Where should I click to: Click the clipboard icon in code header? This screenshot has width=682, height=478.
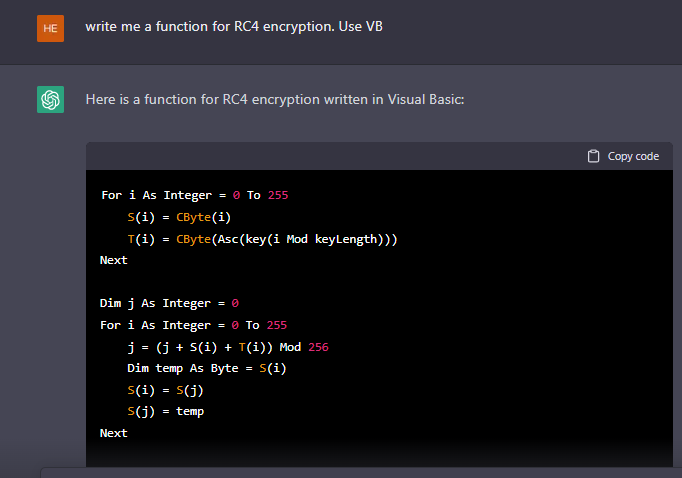(593, 156)
